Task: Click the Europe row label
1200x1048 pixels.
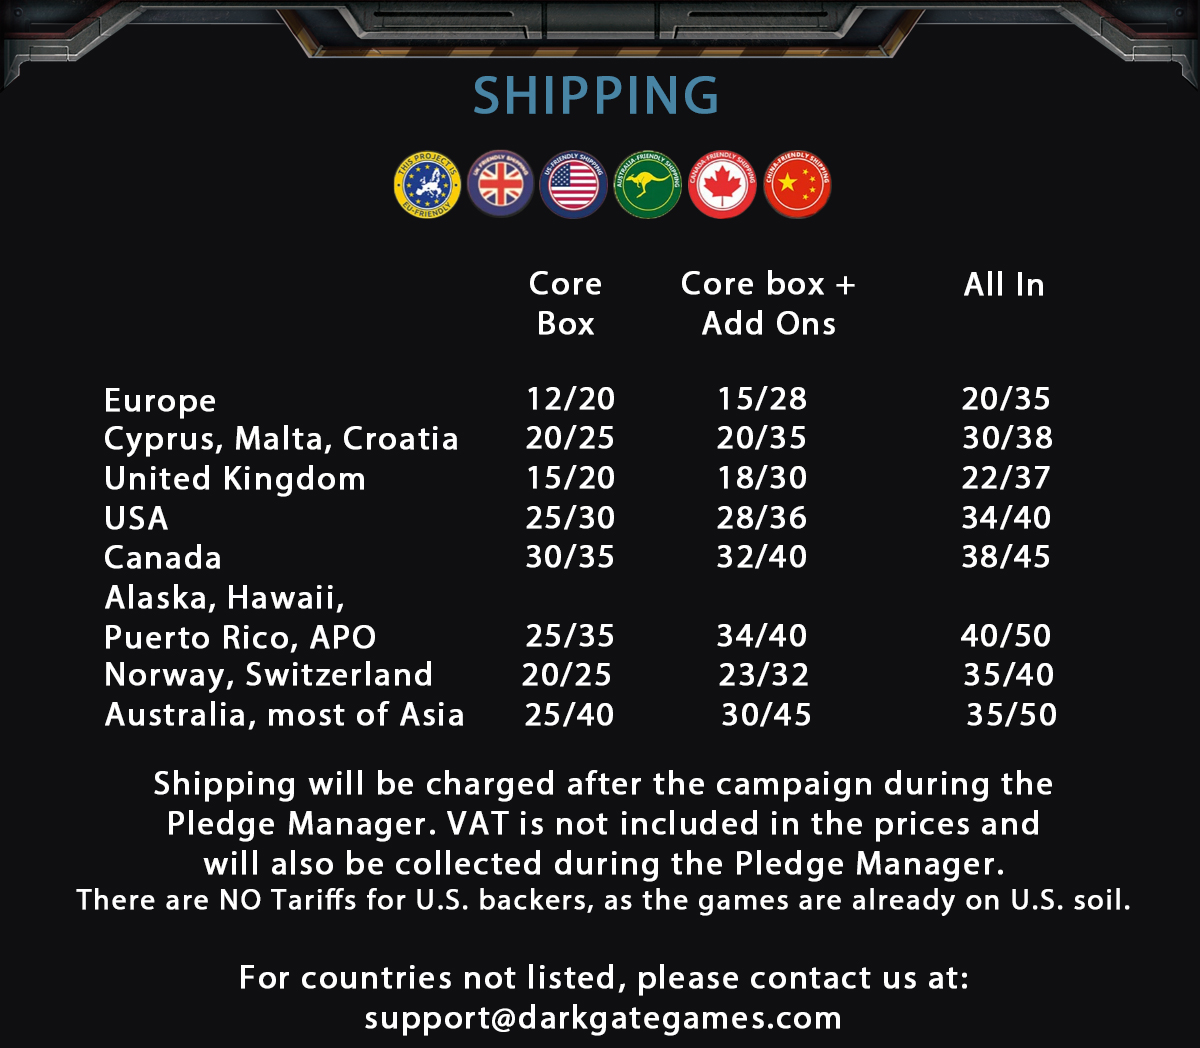Action: [x=160, y=401]
